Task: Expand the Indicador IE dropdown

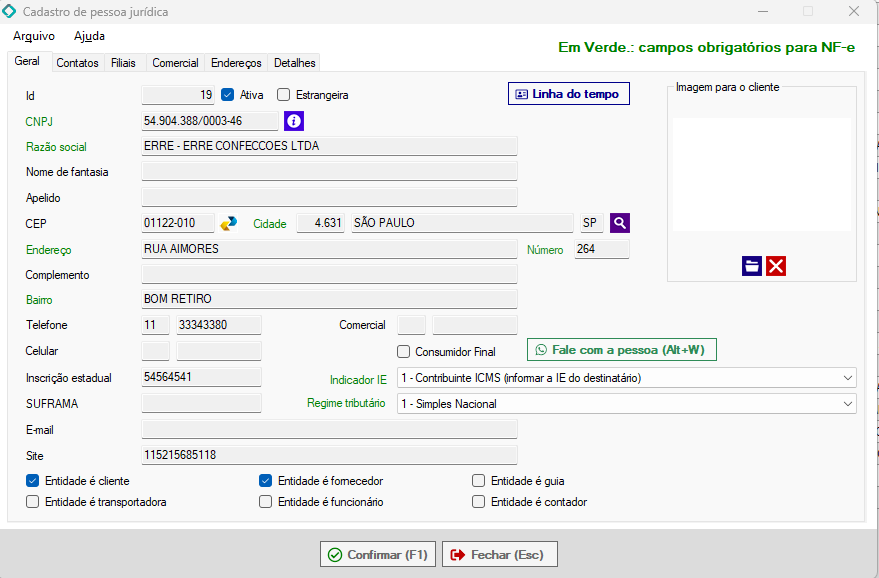Action: point(848,378)
